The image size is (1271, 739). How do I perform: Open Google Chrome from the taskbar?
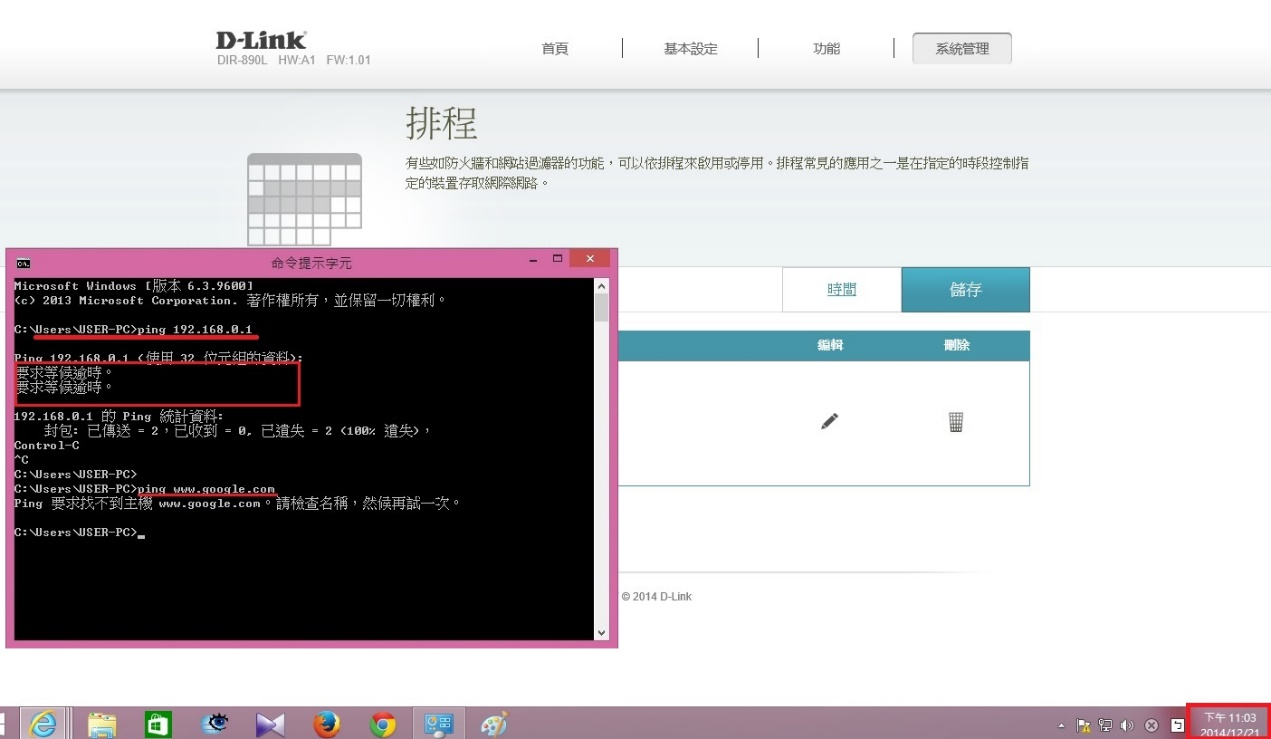pyautogui.click(x=382, y=724)
